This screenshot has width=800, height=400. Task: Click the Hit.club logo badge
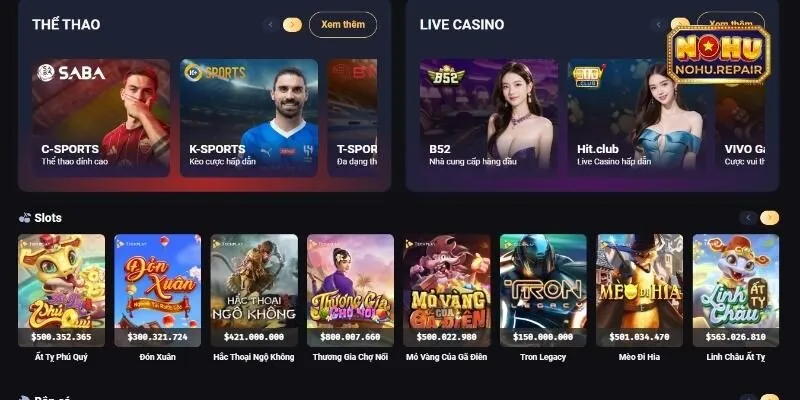click(x=588, y=76)
